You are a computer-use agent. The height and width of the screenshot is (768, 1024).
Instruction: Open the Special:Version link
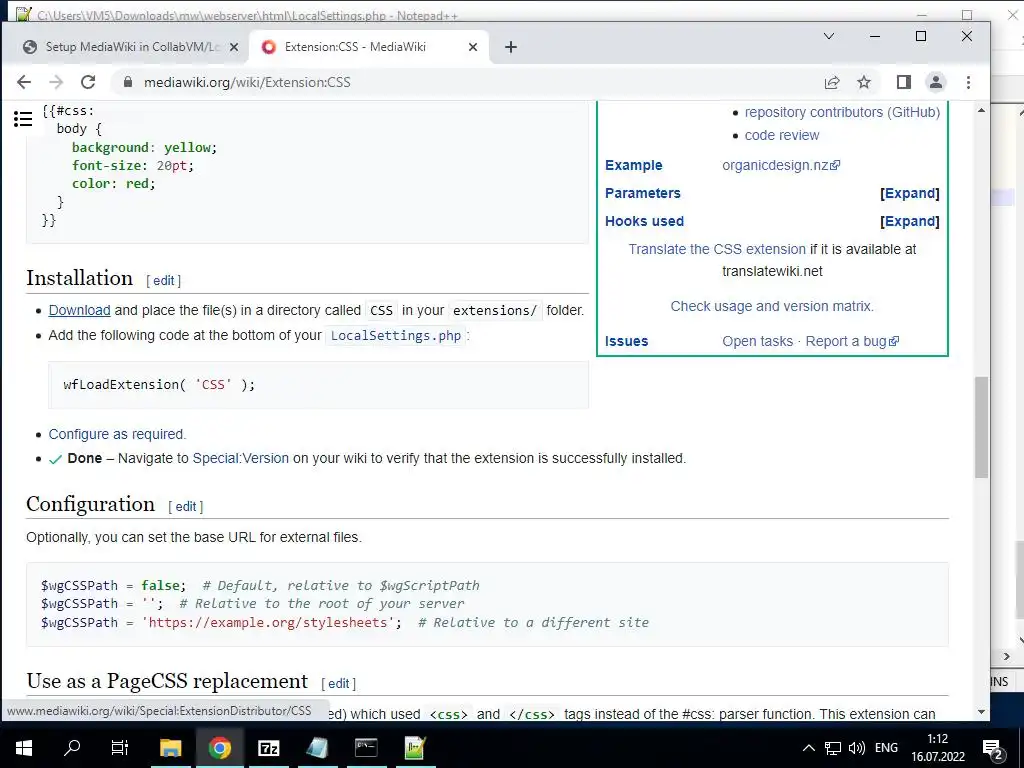[x=240, y=458]
